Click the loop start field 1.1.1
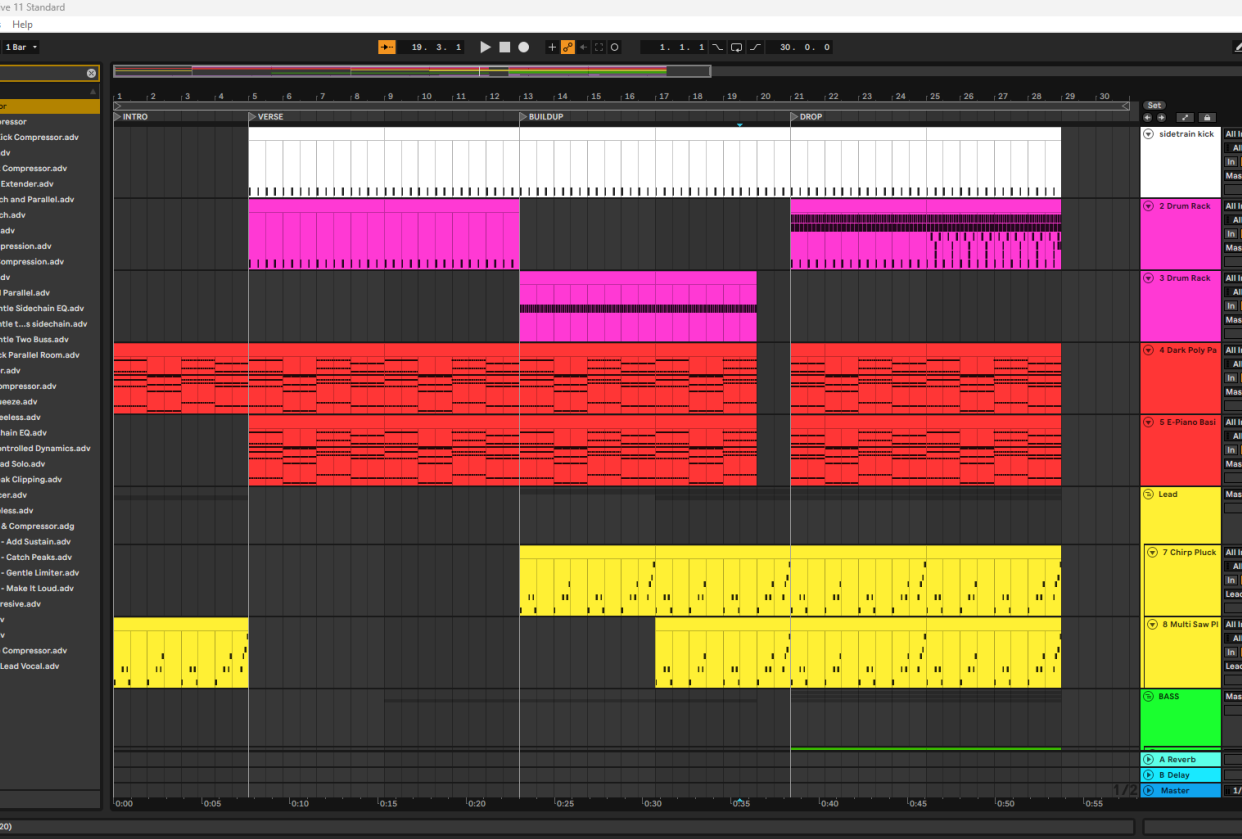The width and height of the screenshot is (1242, 839). 674,47
